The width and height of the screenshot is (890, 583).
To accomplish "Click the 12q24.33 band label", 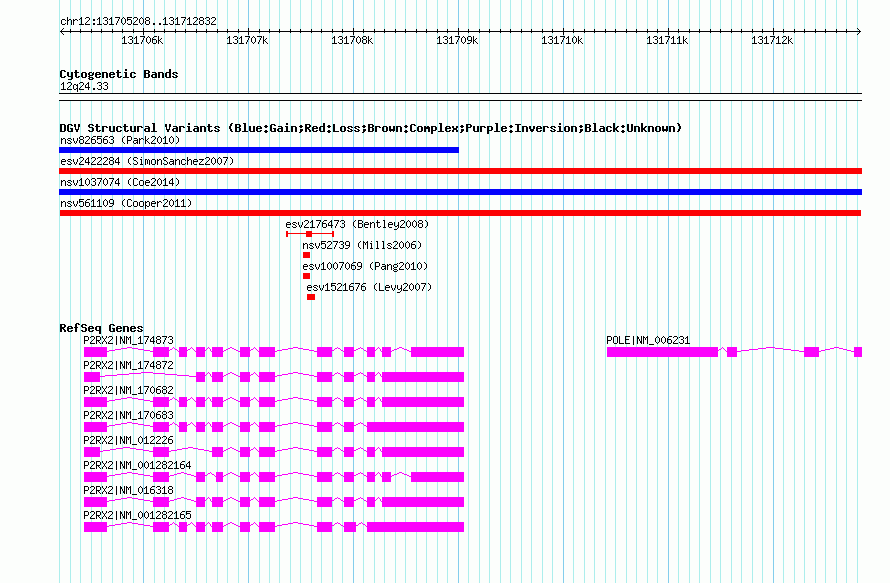I will [x=84, y=86].
